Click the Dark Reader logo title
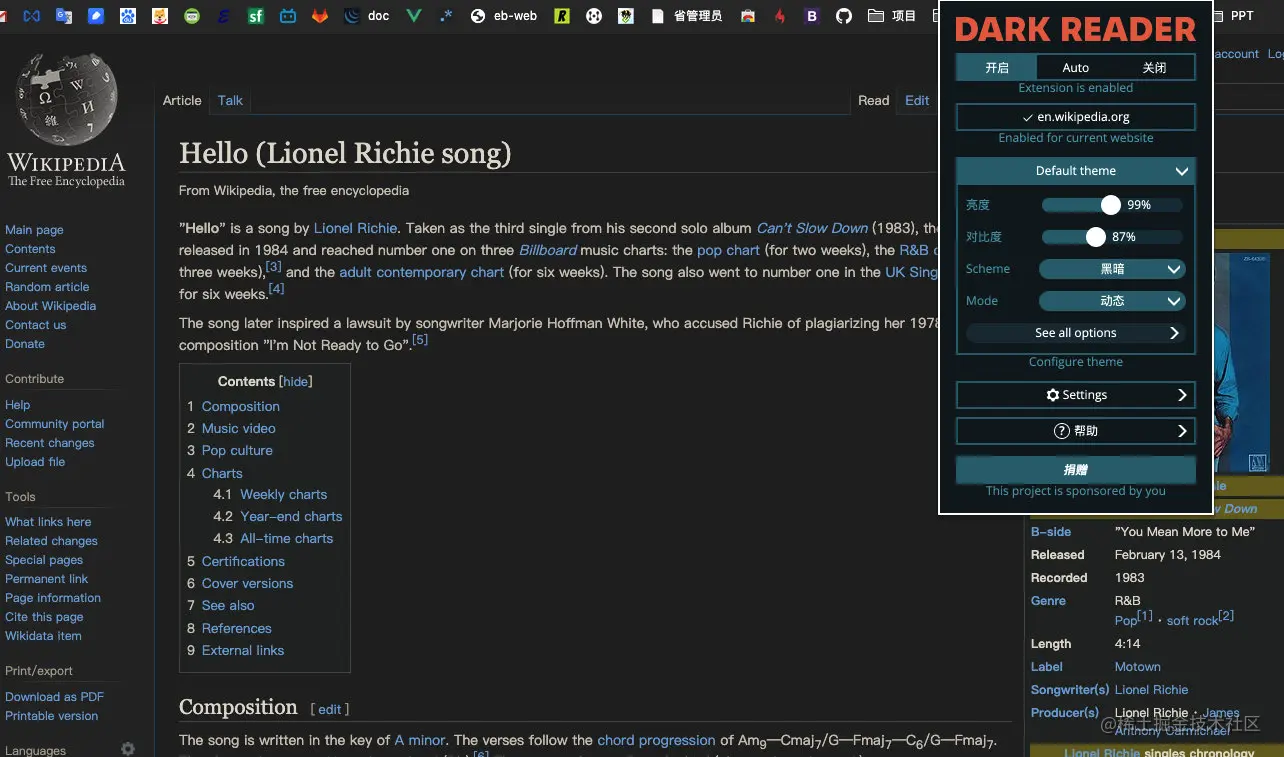Image resolution: width=1284 pixels, height=757 pixels. [1076, 29]
